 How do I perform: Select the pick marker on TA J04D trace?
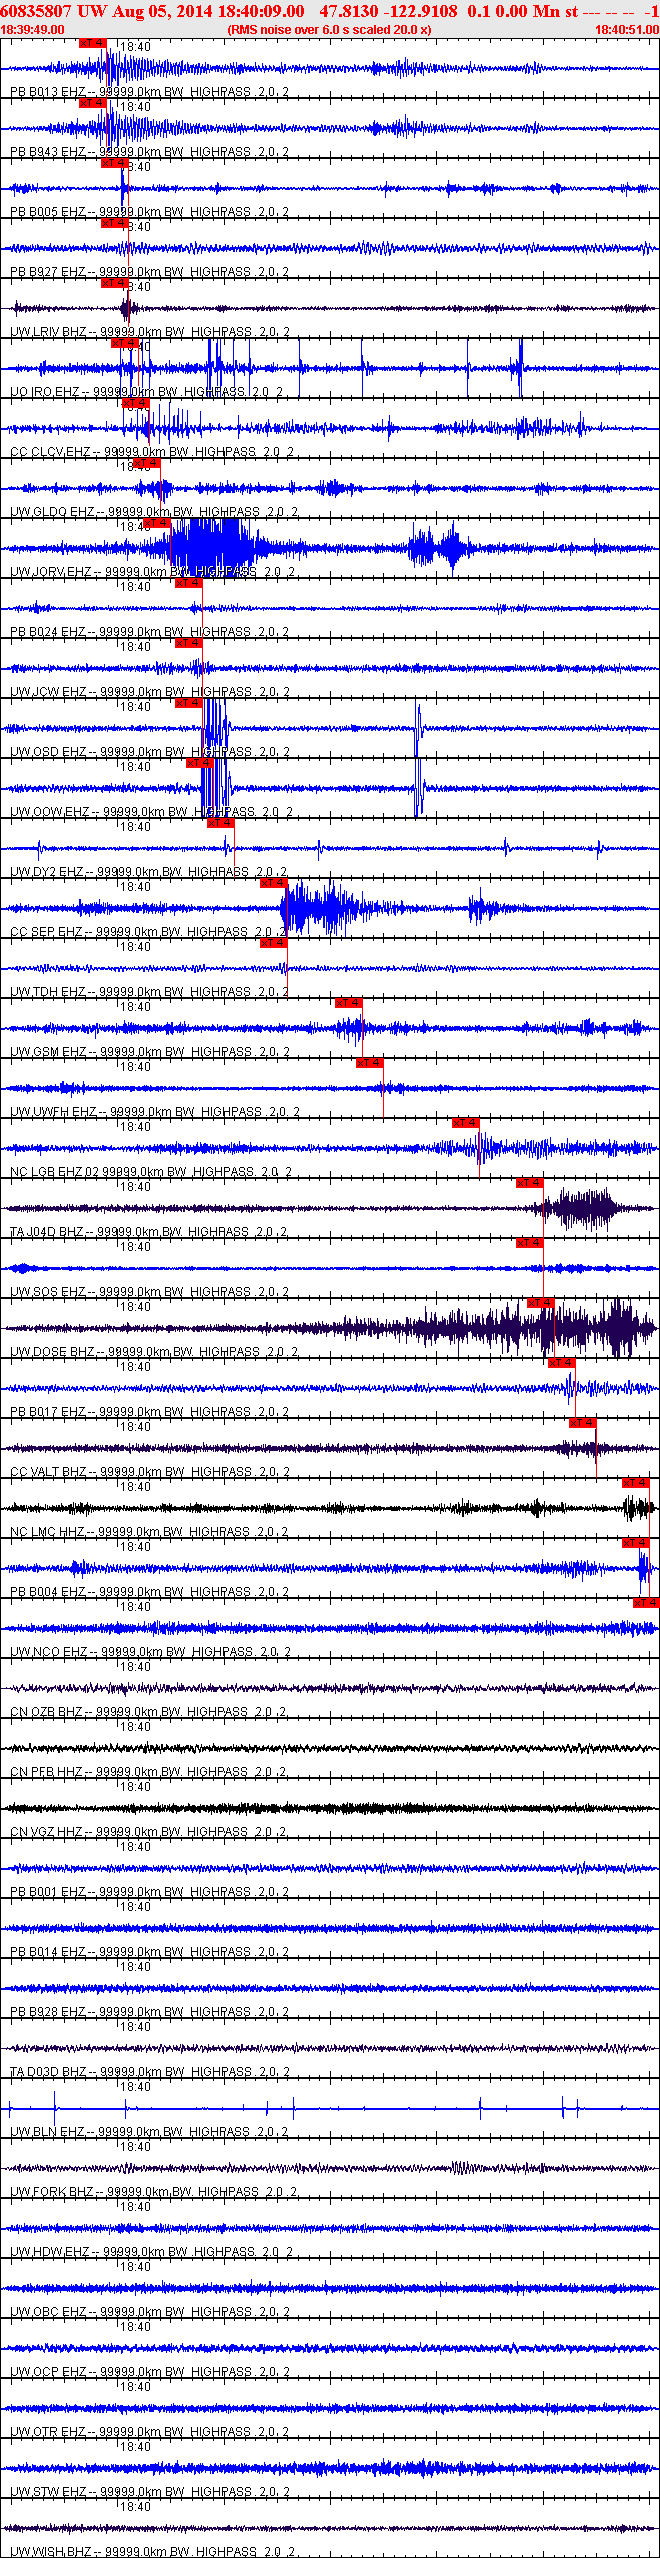point(529,1183)
